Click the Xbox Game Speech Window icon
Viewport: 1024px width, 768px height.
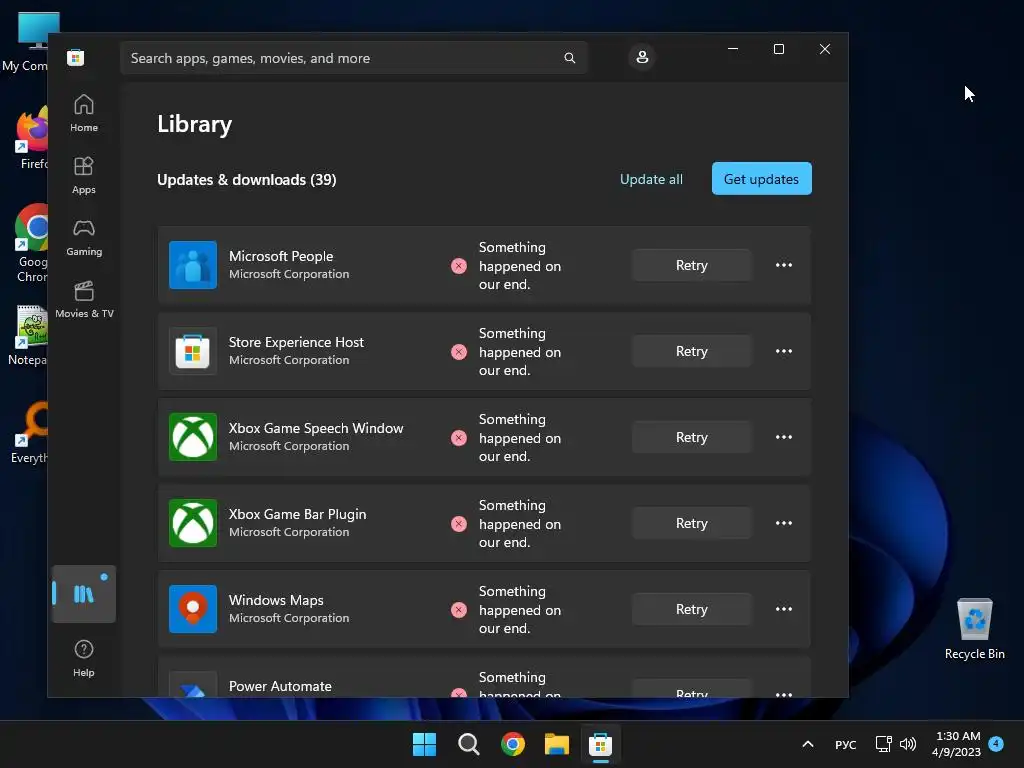coord(193,437)
